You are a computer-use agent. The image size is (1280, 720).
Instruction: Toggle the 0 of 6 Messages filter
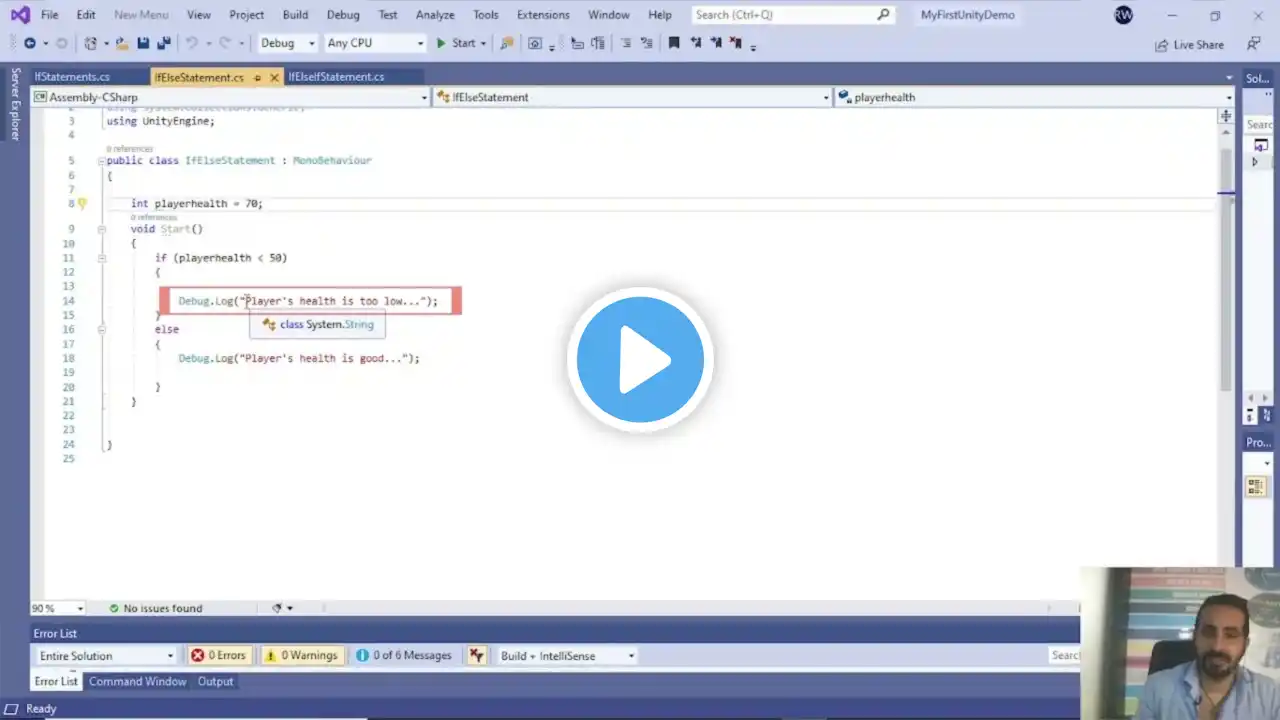click(x=404, y=656)
